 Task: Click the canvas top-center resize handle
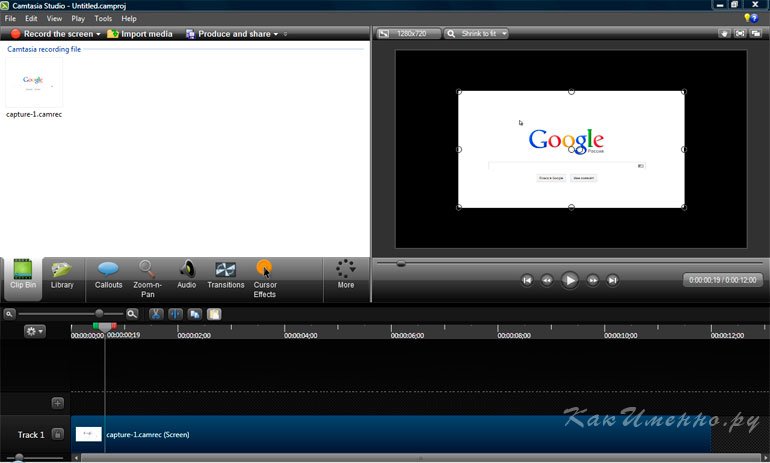(x=571, y=91)
